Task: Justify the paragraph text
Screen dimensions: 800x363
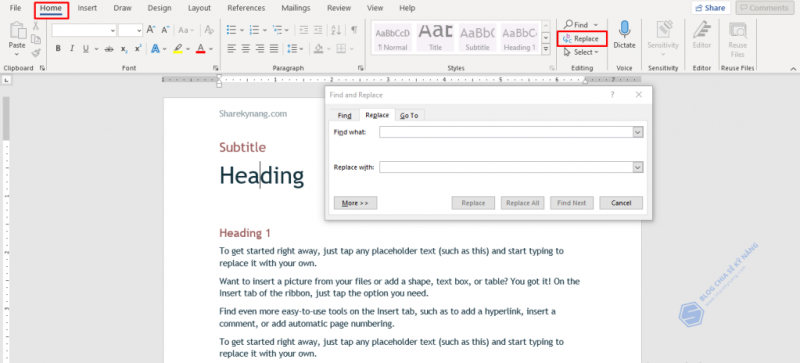Action: tap(274, 49)
